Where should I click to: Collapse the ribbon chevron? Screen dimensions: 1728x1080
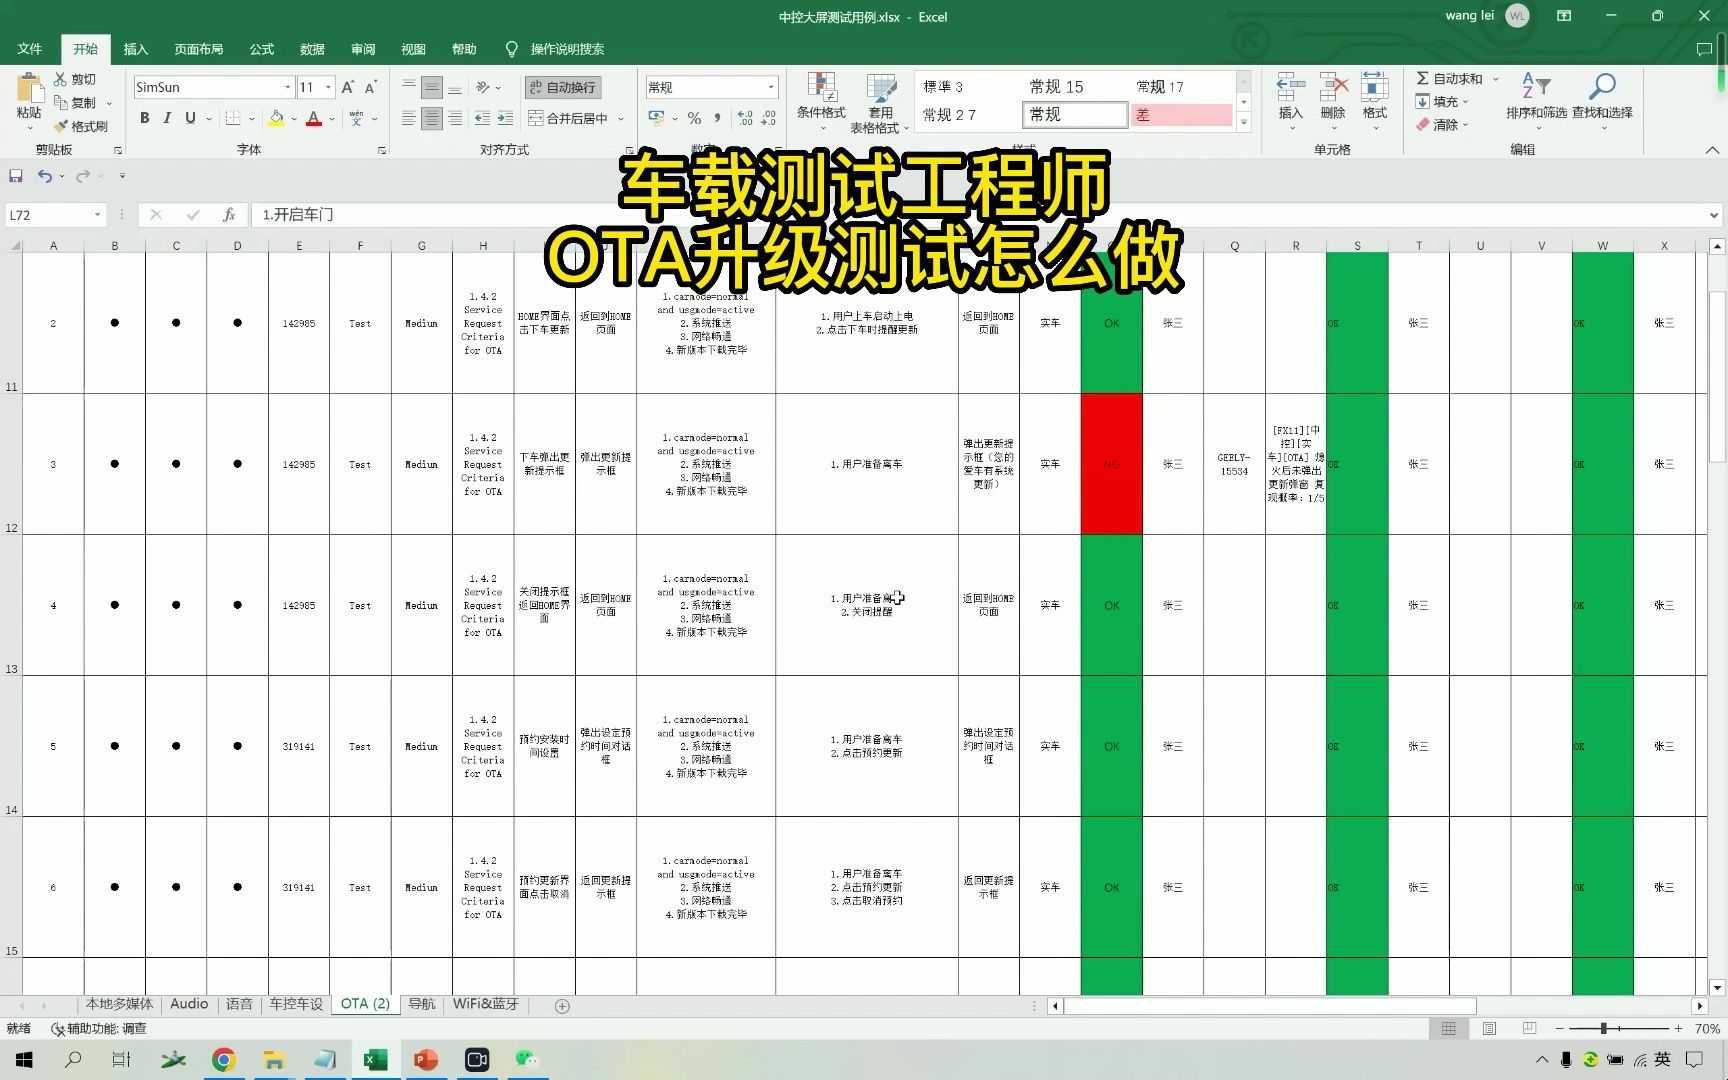coord(1712,150)
